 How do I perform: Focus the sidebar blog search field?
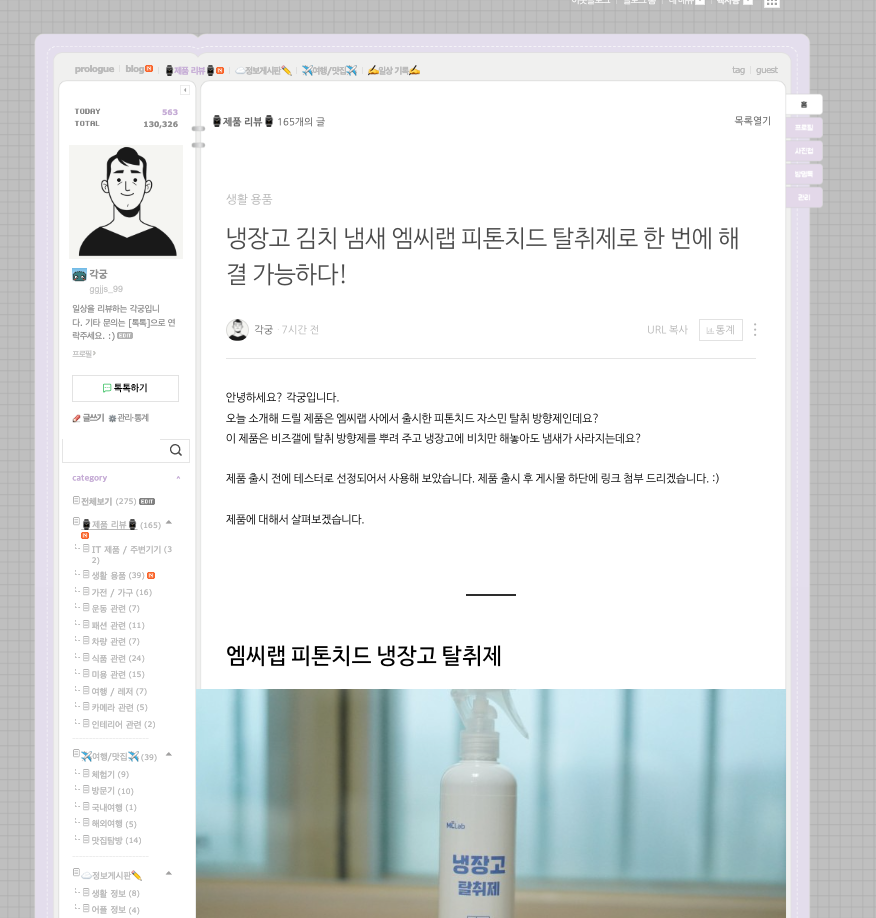(x=115, y=450)
